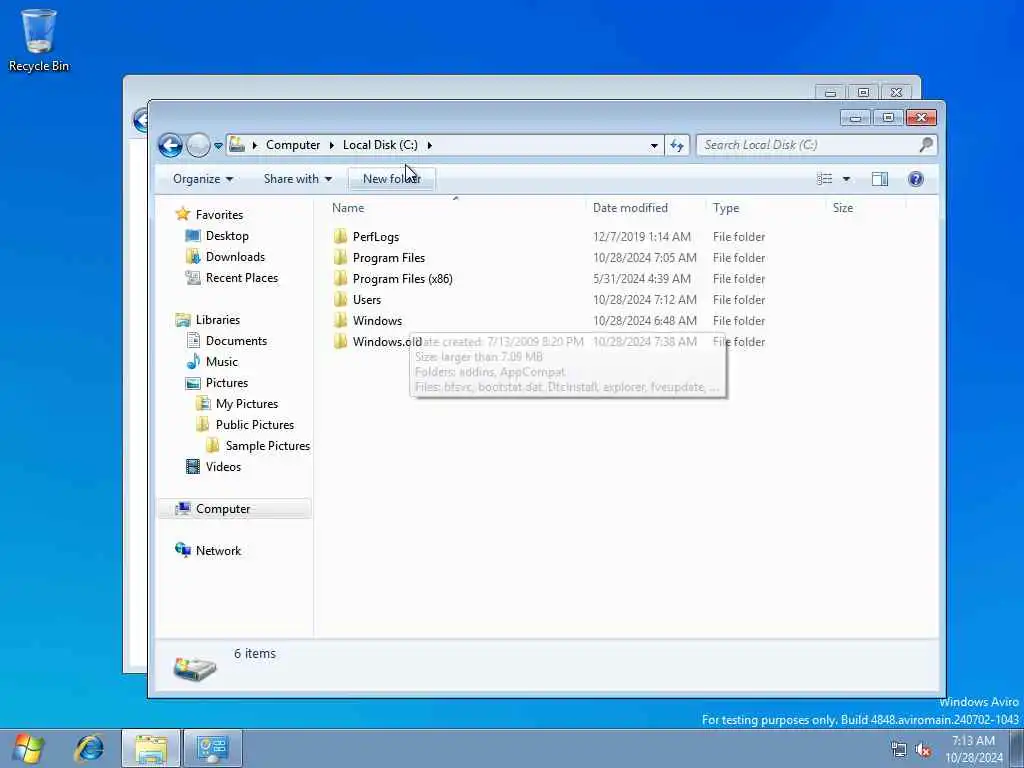Click the background window's Back arrow
This screenshot has width=1024, height=768.
(140, 121)
